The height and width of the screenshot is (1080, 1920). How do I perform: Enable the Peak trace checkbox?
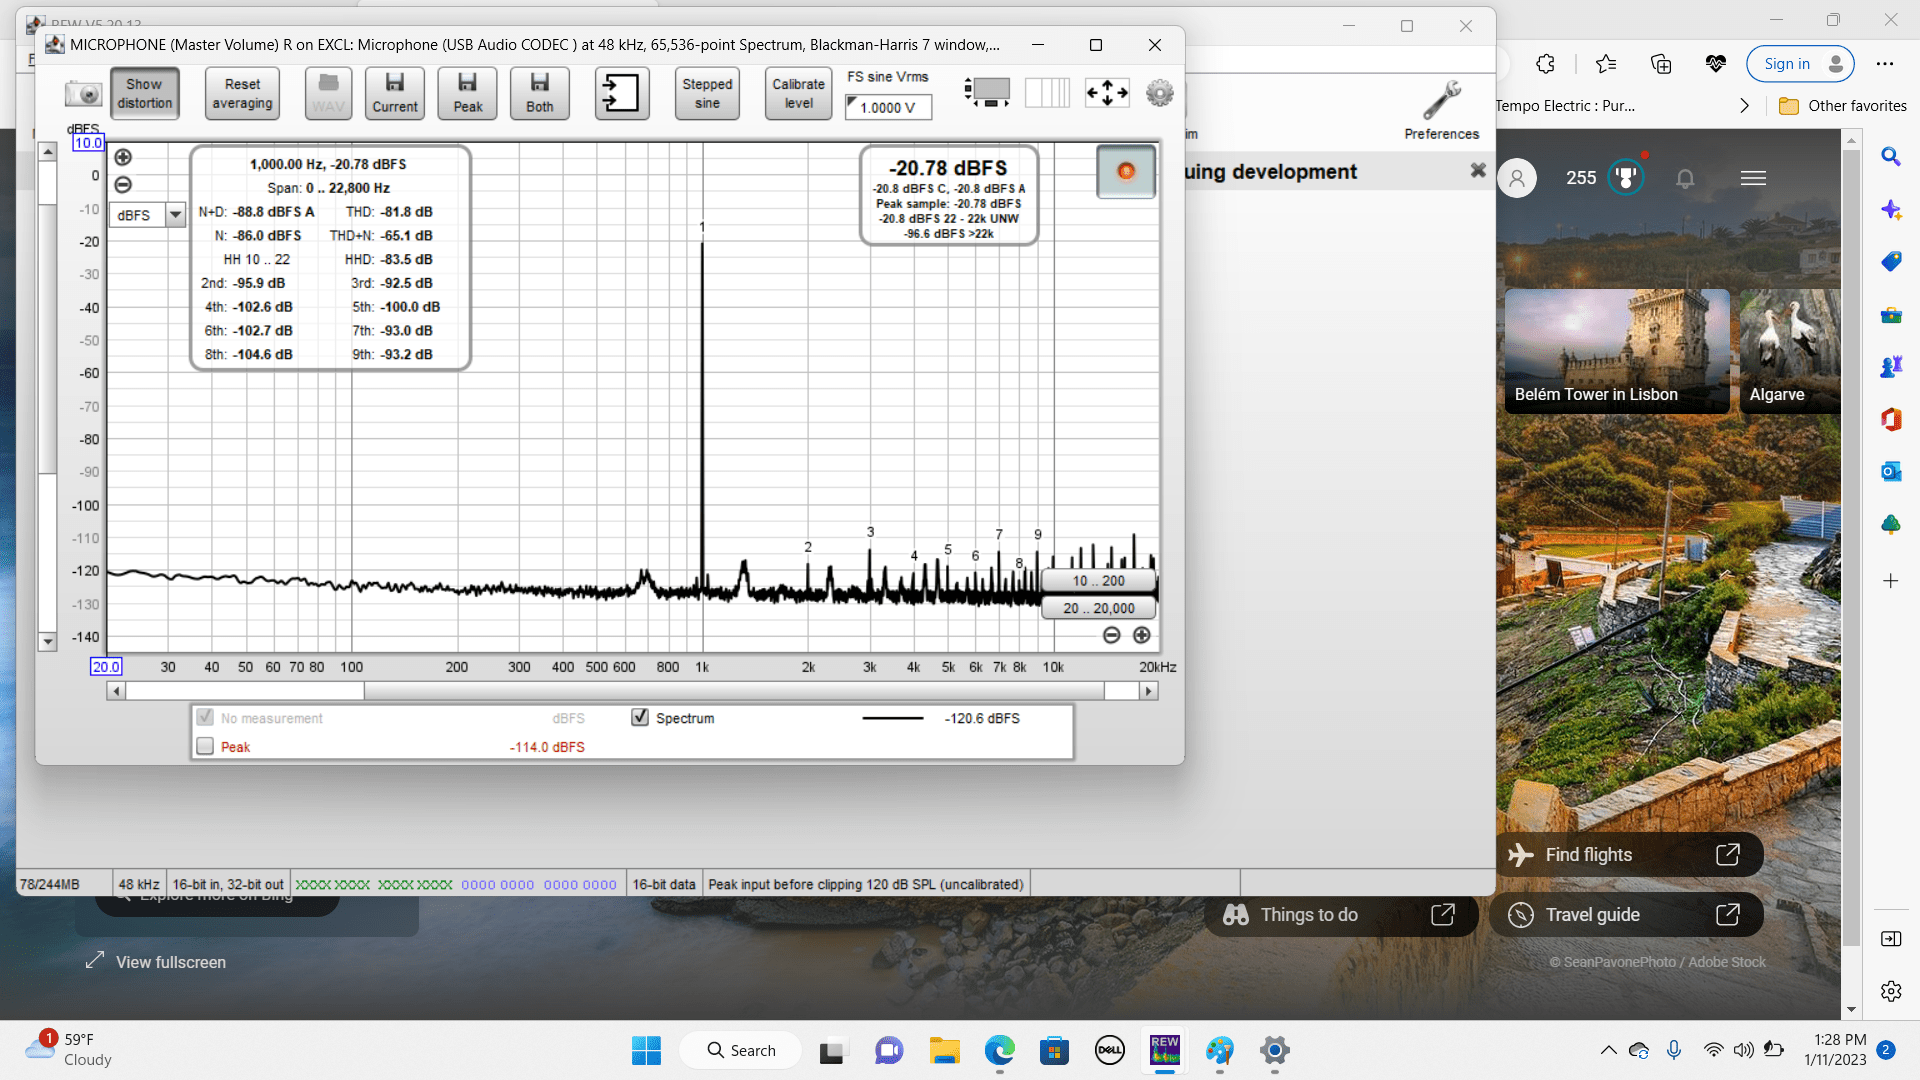205,746
